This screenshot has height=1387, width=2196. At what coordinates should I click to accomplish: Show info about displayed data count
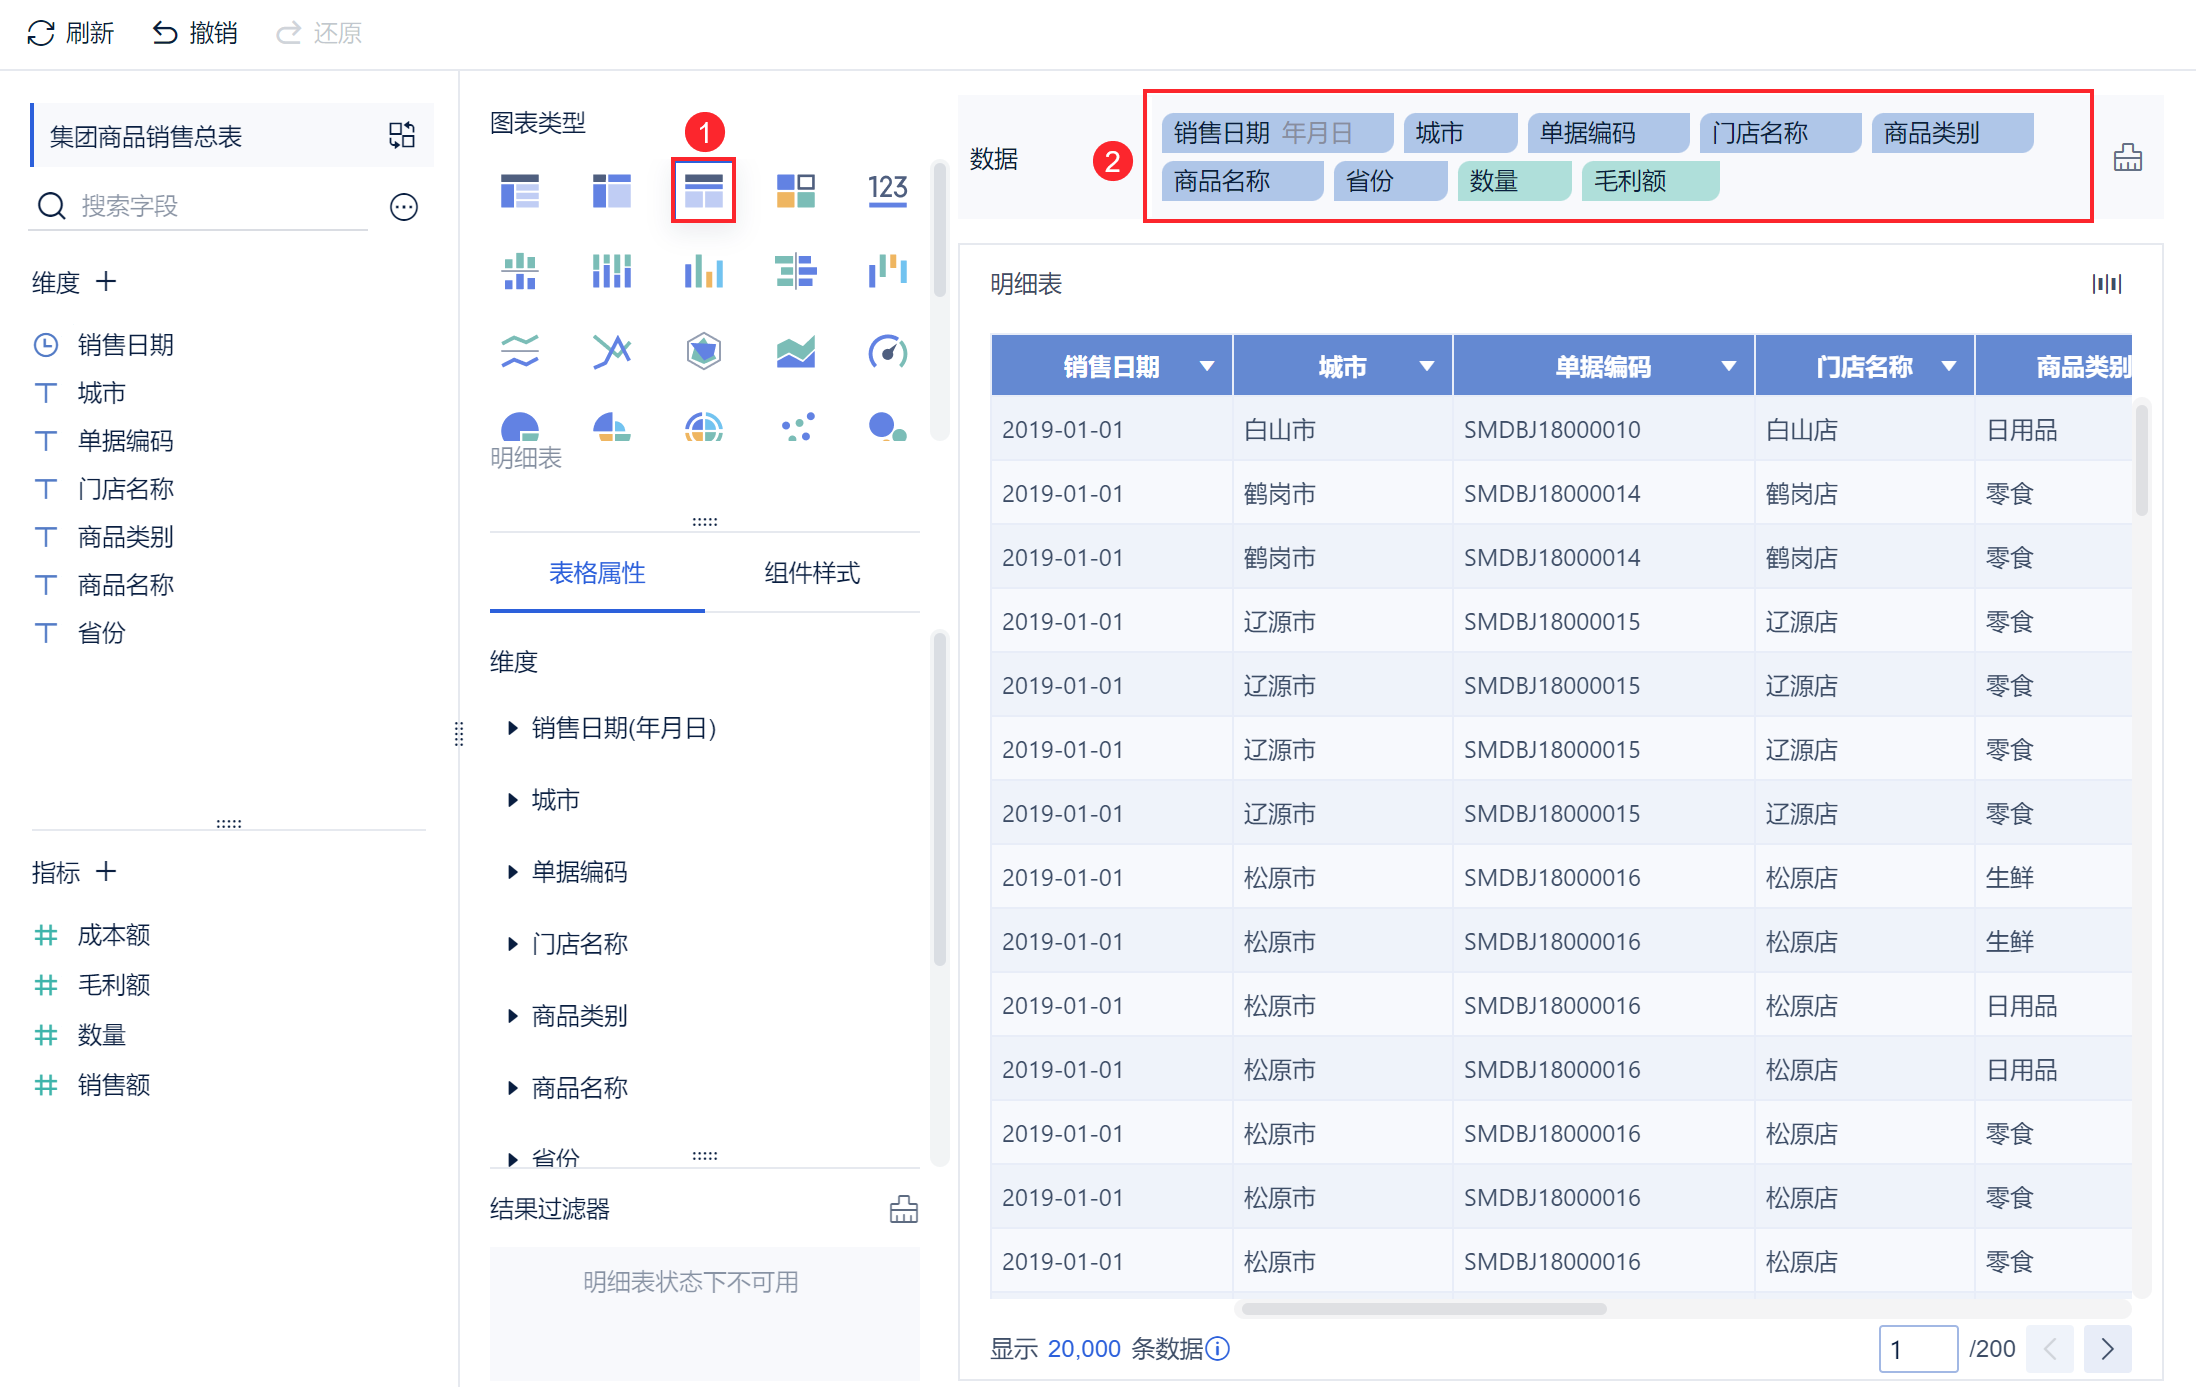pos(1218,1349)
